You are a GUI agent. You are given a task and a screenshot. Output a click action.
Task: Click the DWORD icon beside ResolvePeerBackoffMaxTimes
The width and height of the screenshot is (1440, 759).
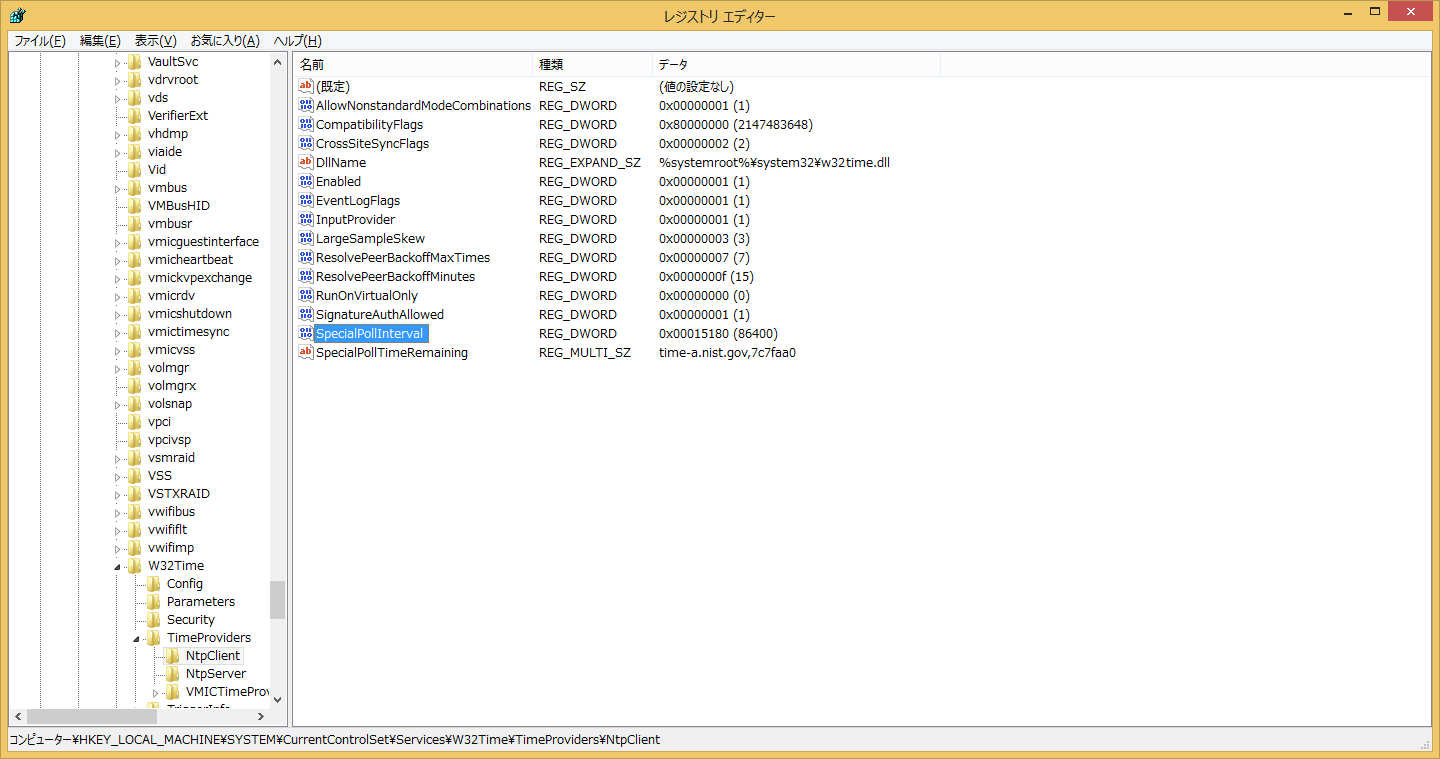(306, 257)
